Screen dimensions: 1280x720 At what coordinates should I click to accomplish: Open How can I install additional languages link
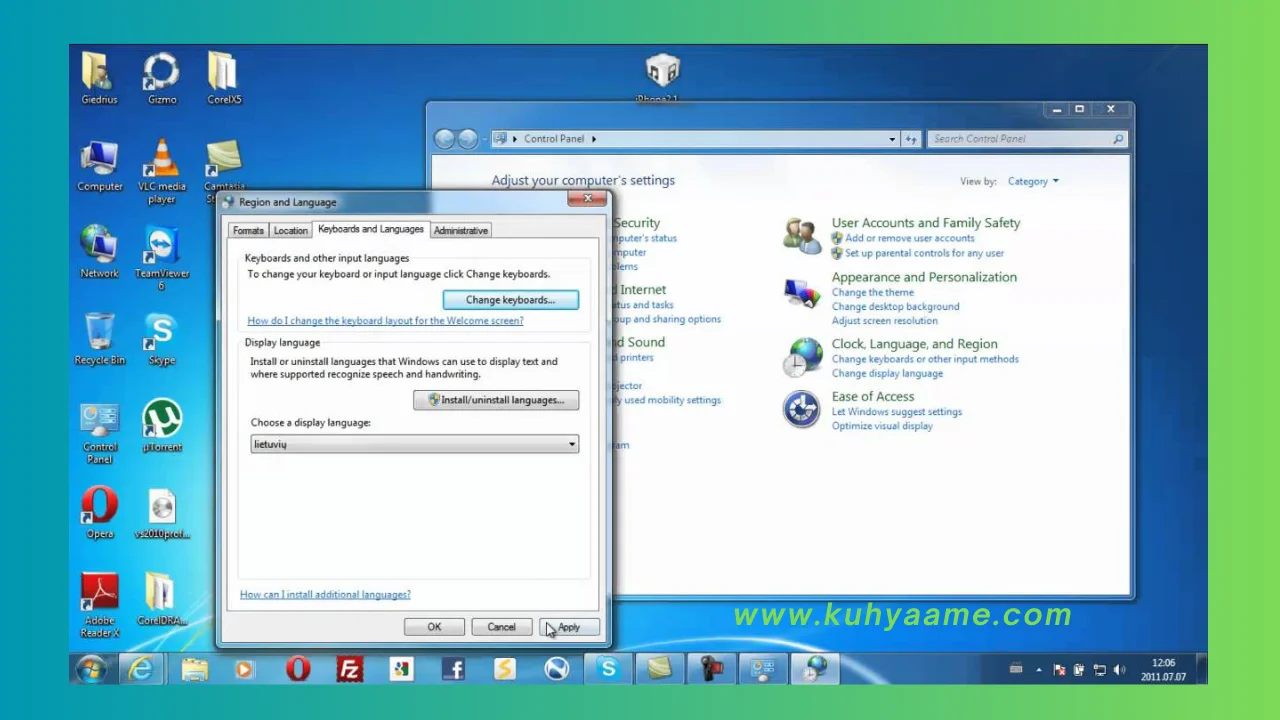[325, 595]
